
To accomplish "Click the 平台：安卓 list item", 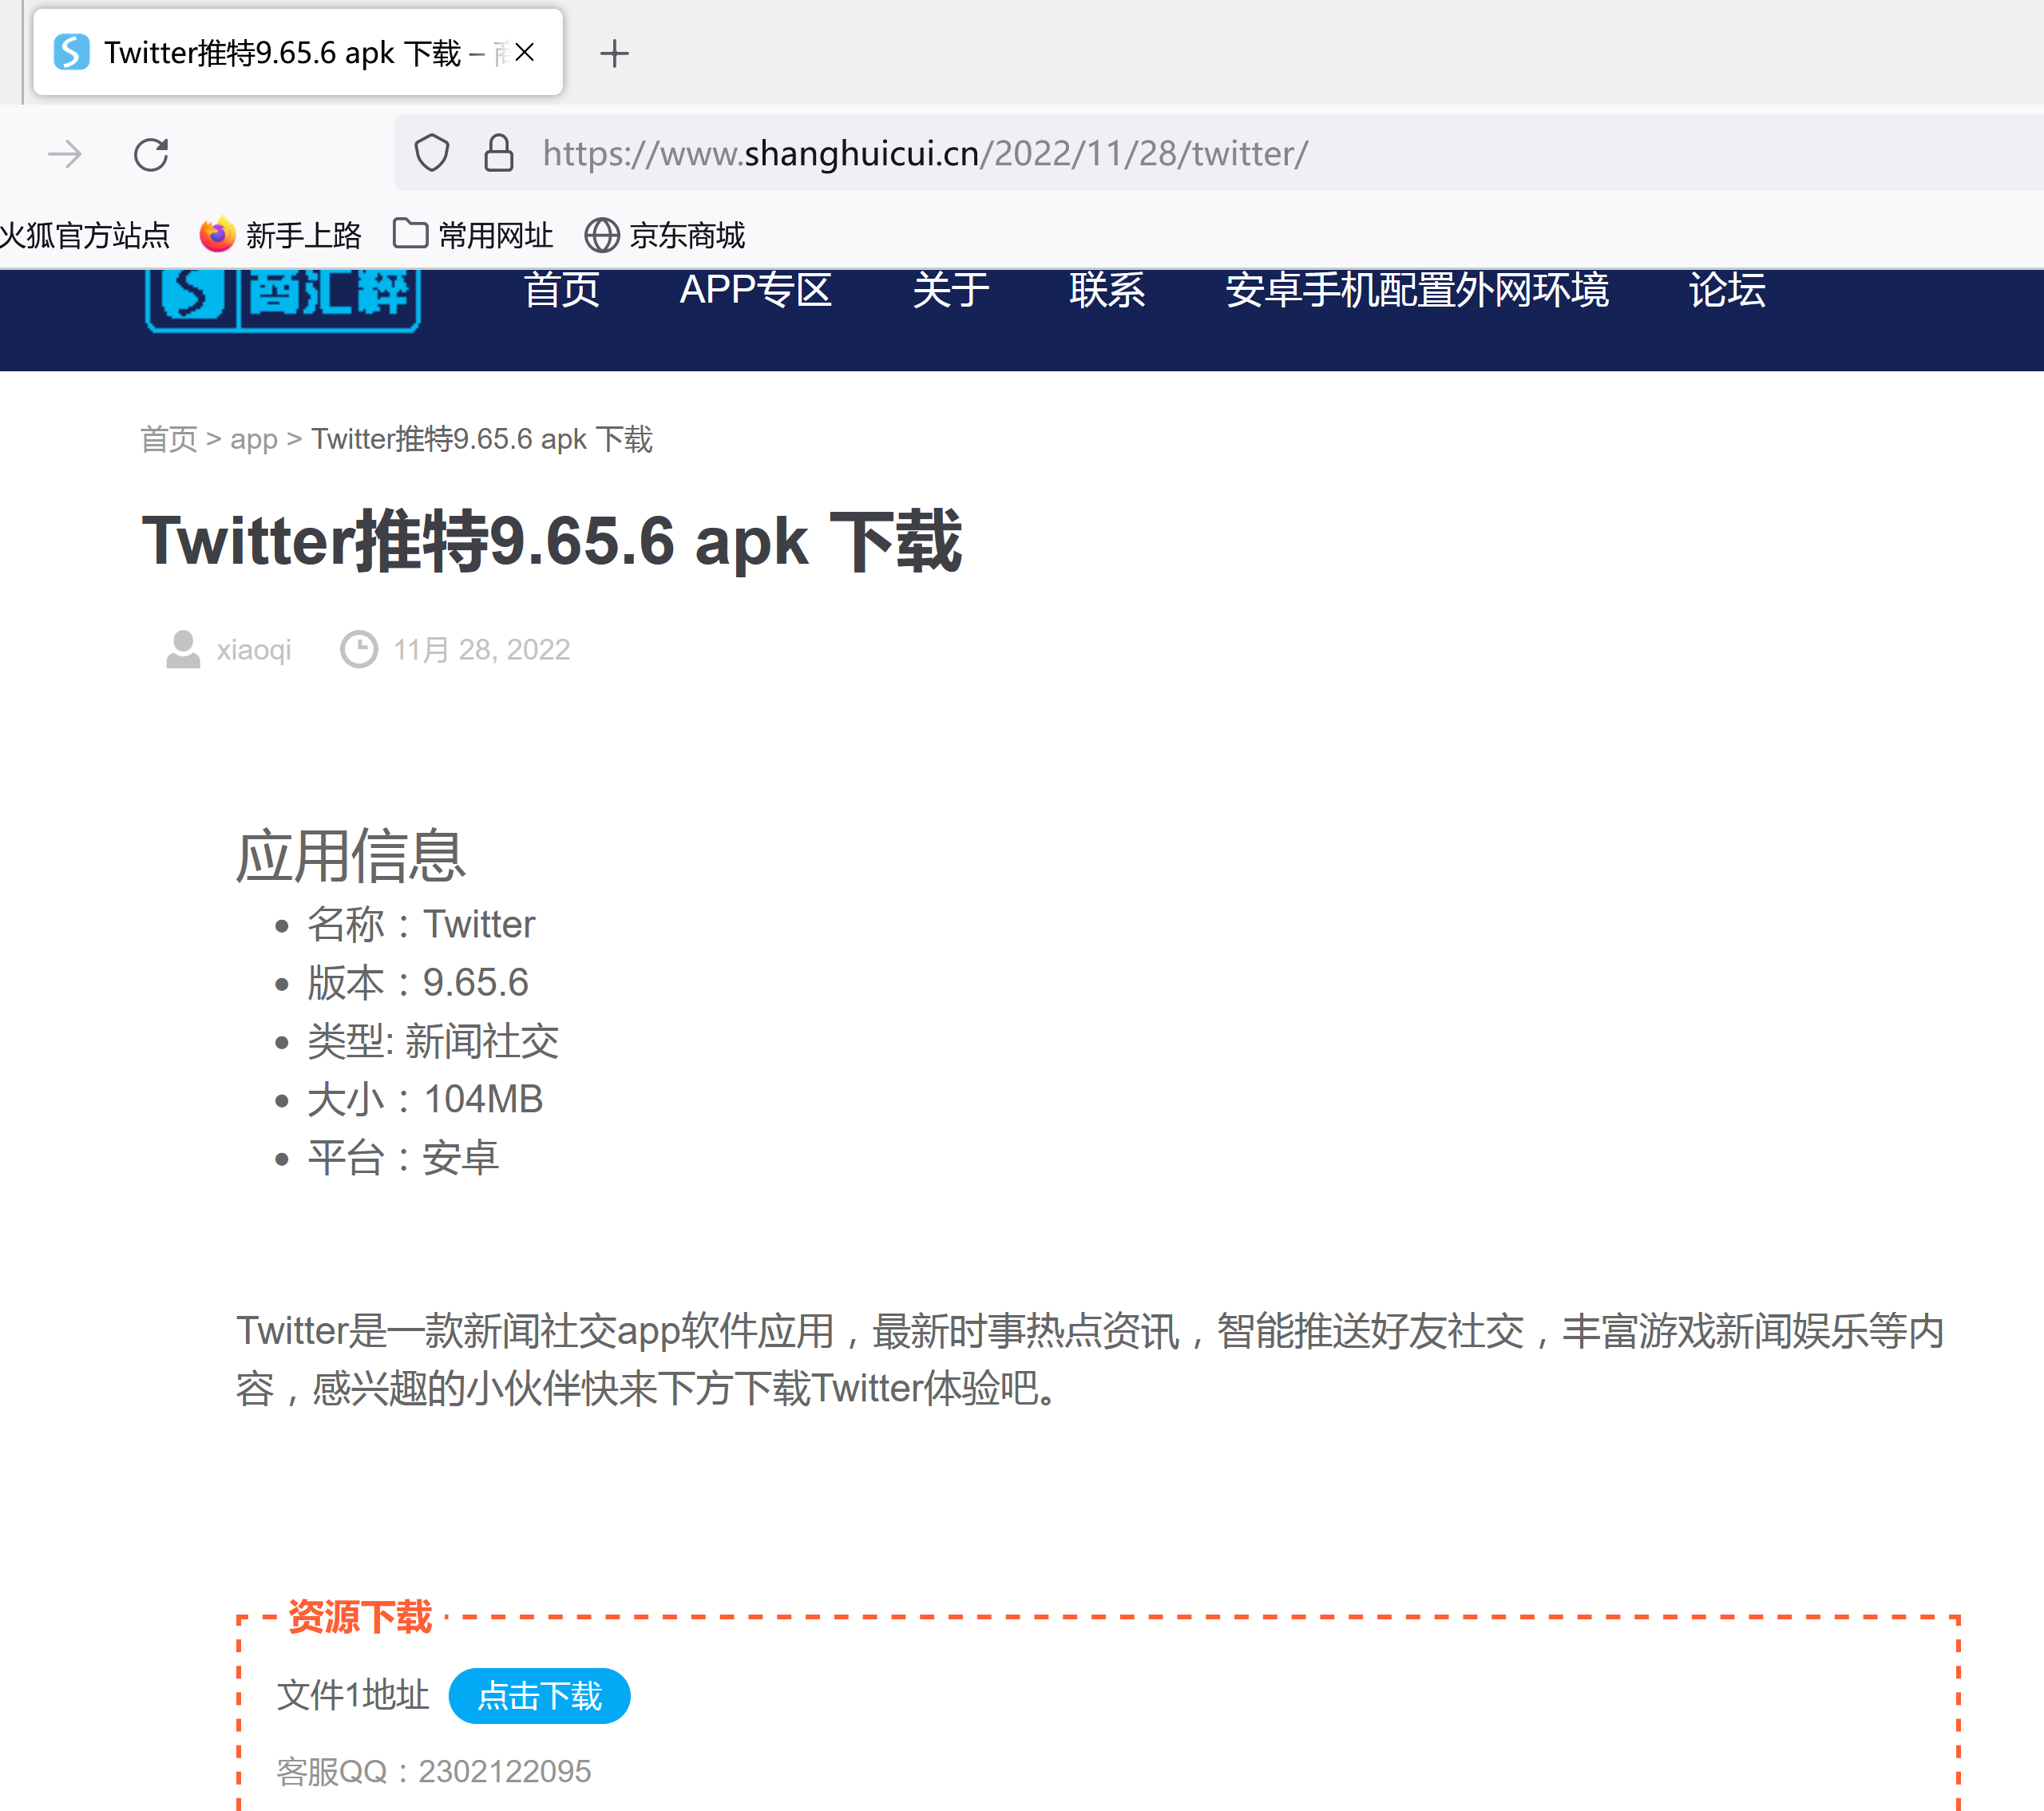I will 403,1158.
